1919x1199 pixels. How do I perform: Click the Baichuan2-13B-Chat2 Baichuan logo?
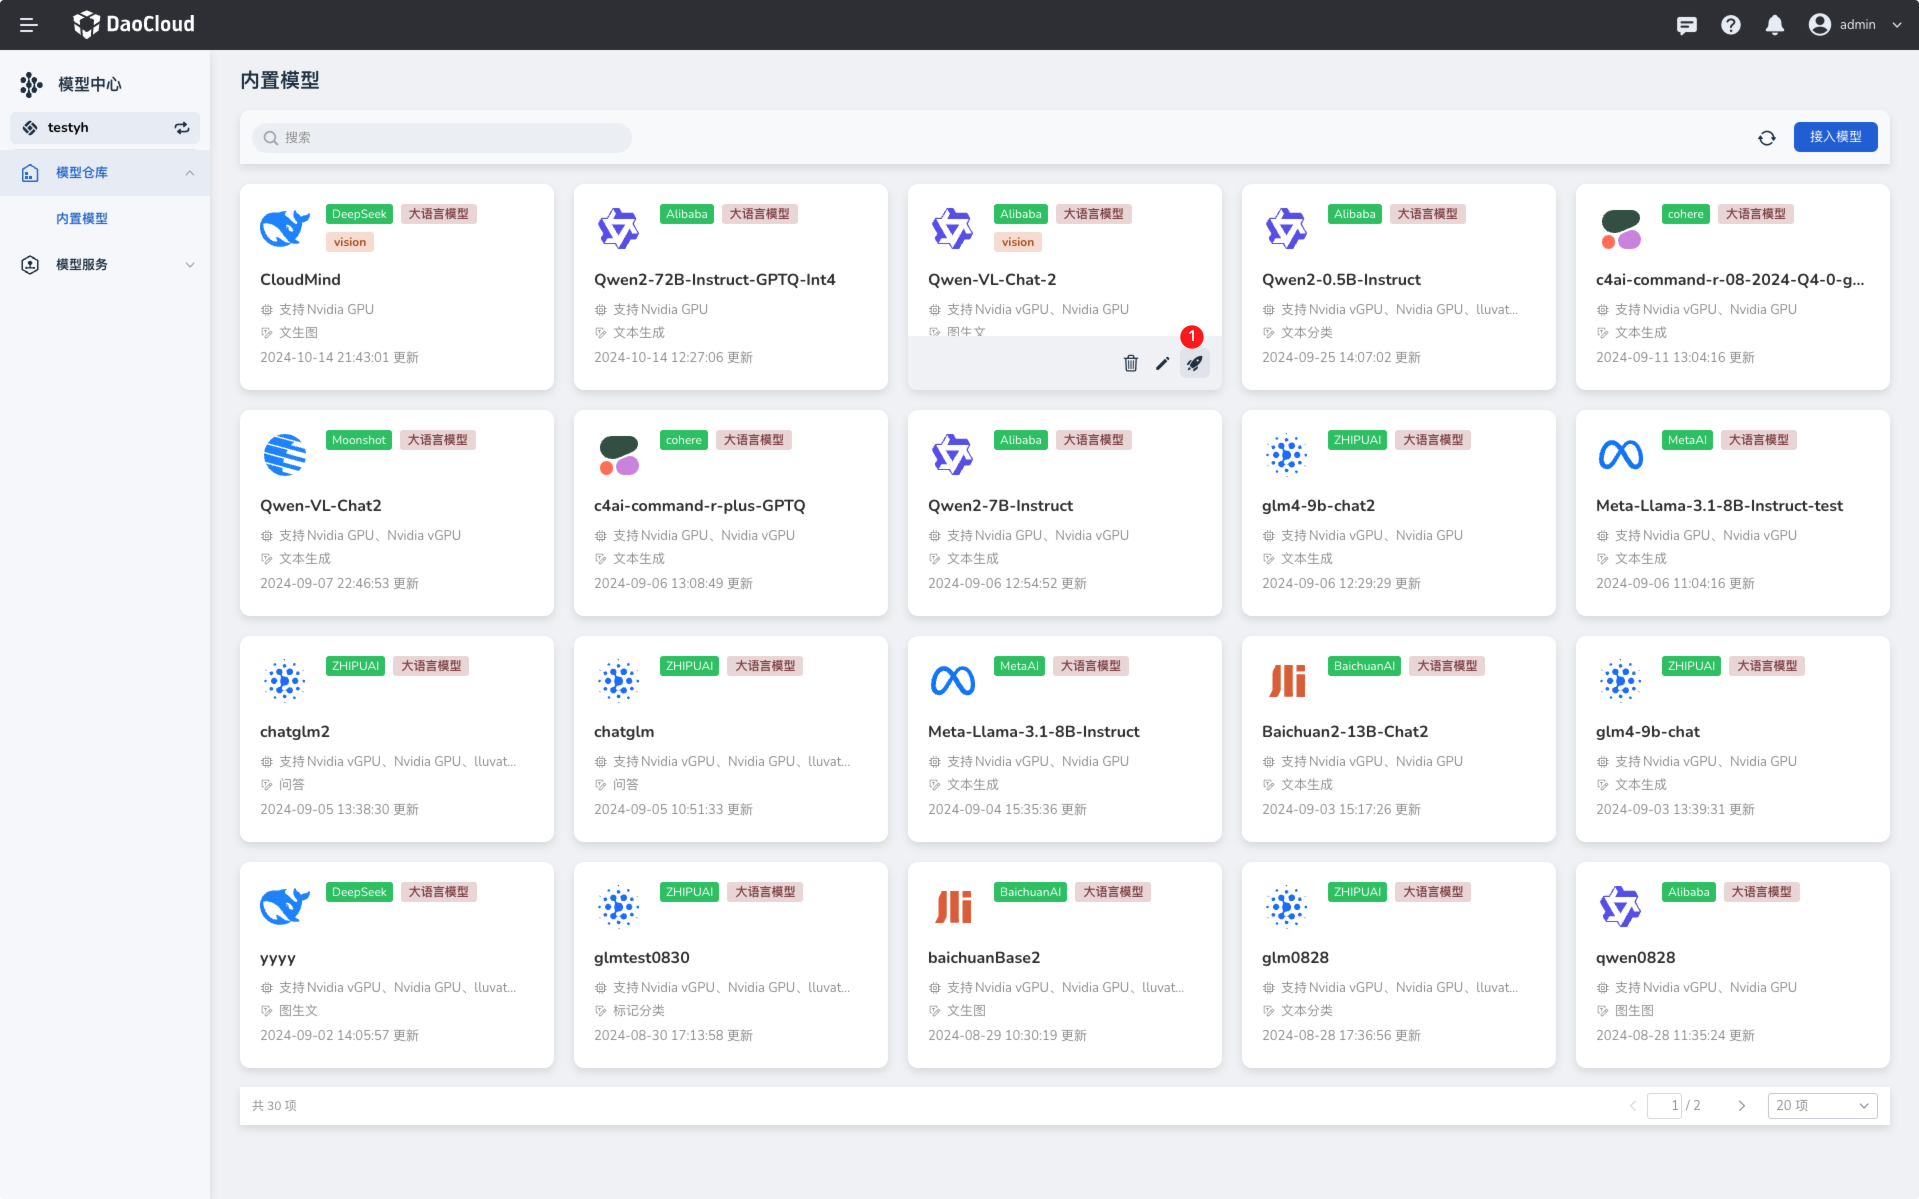[x=1287, y=681]
